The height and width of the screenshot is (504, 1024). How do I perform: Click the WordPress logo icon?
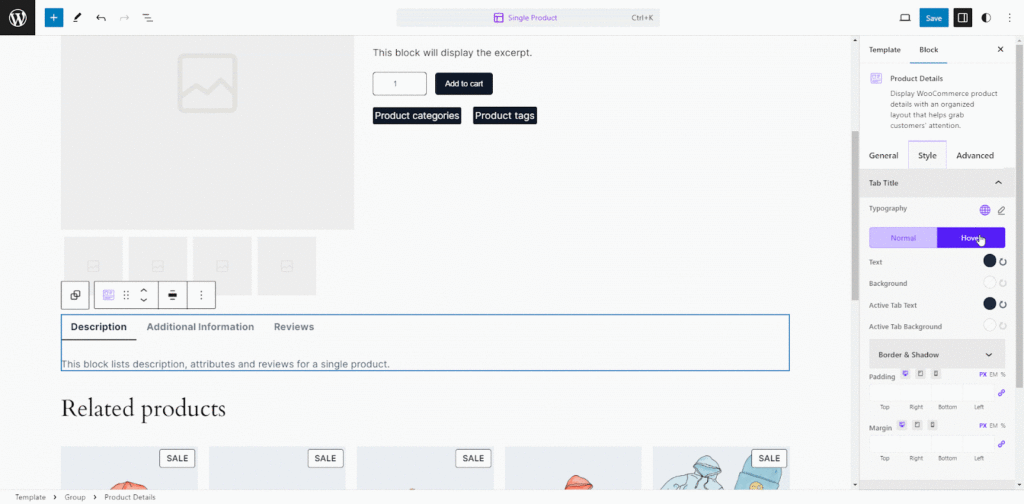pos(18,18)
